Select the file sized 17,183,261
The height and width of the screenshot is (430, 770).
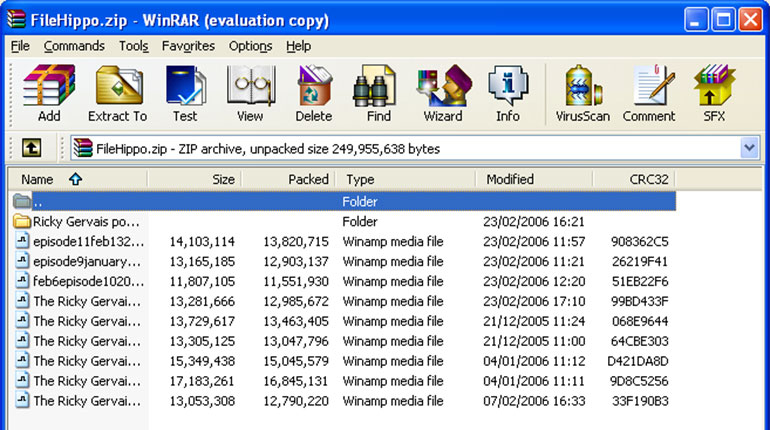pos(342,380)
